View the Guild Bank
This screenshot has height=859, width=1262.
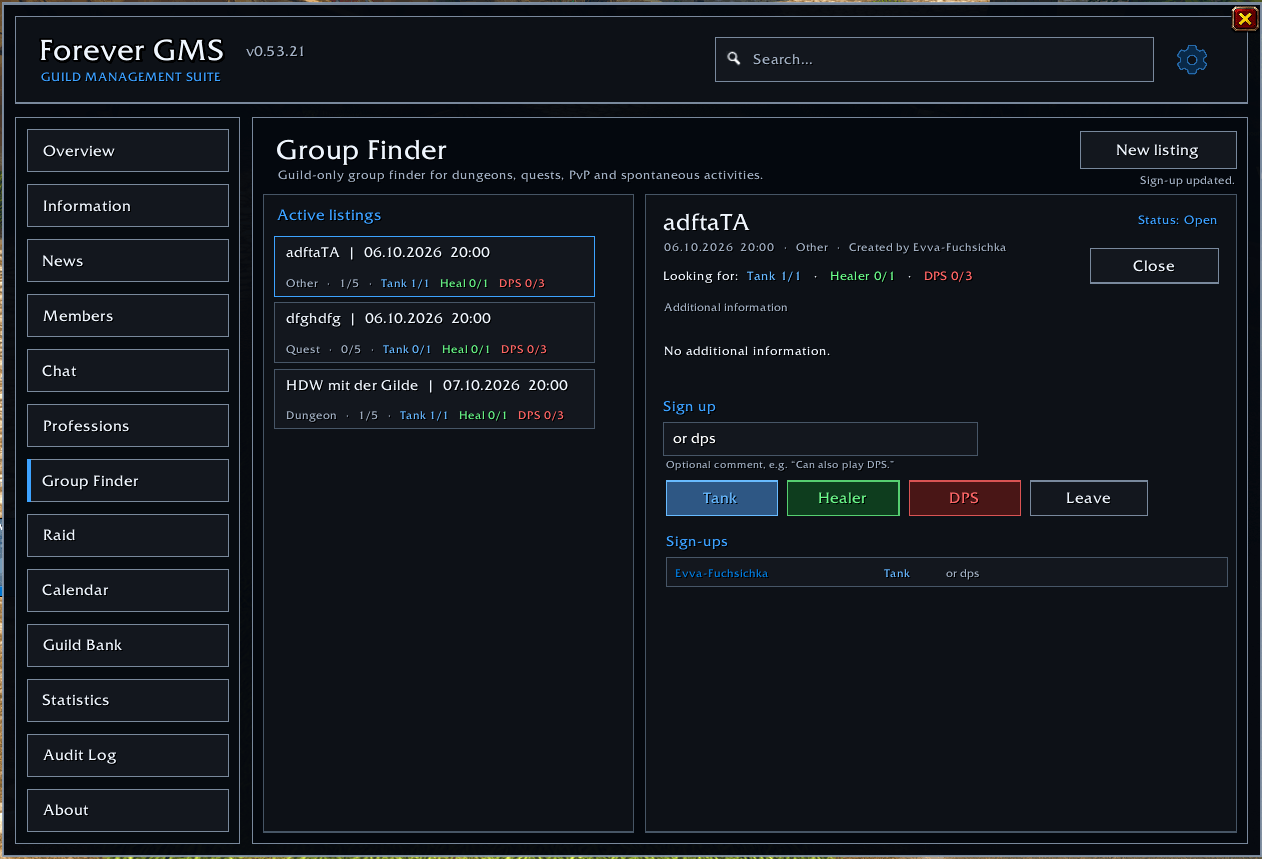(x=128, y=645)
